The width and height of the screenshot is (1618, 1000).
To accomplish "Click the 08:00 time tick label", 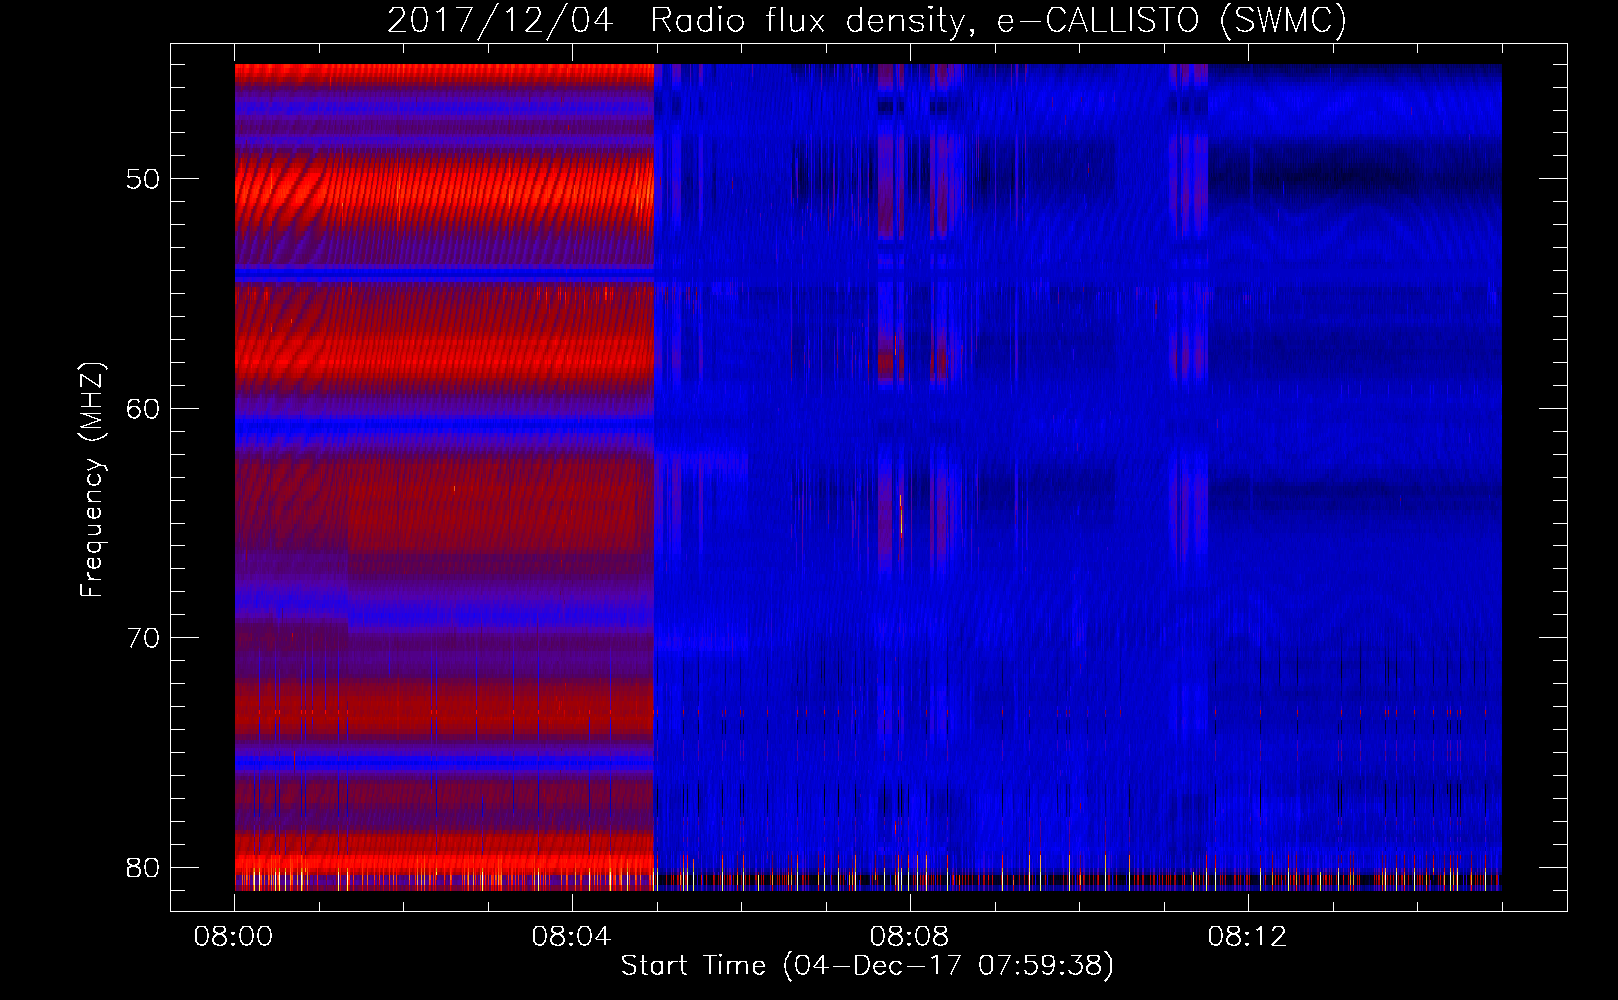I will 234,937.
